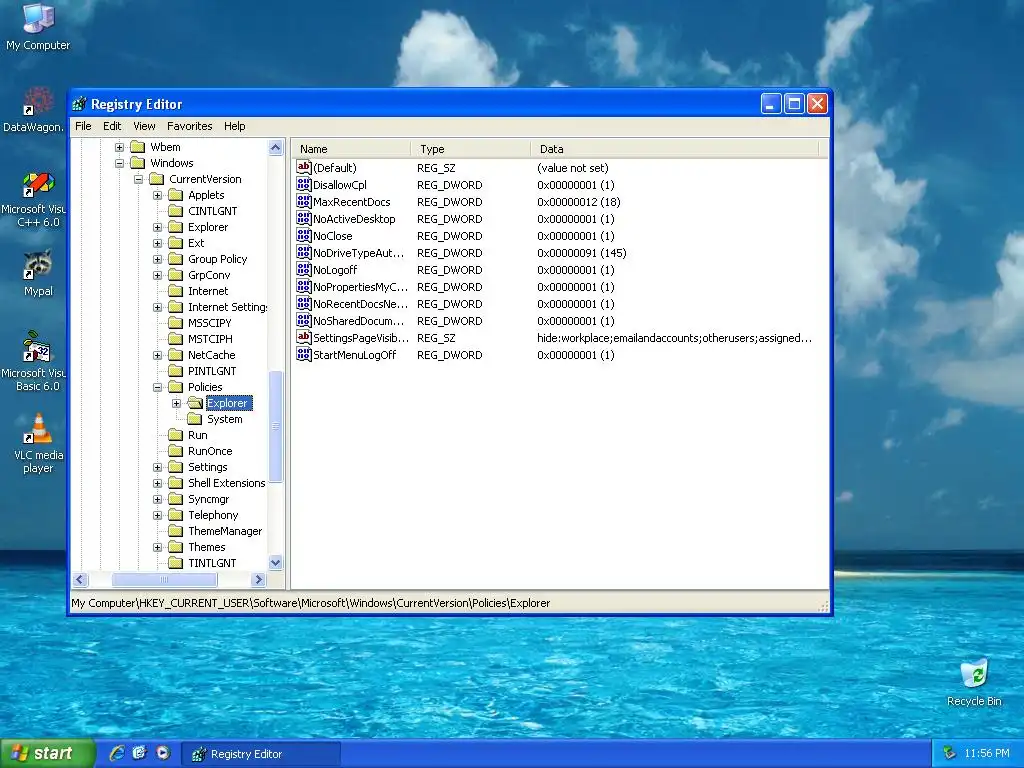Click the Registry Editor title bar icon
The image size is (1024, 768).
tap(80, 104)
